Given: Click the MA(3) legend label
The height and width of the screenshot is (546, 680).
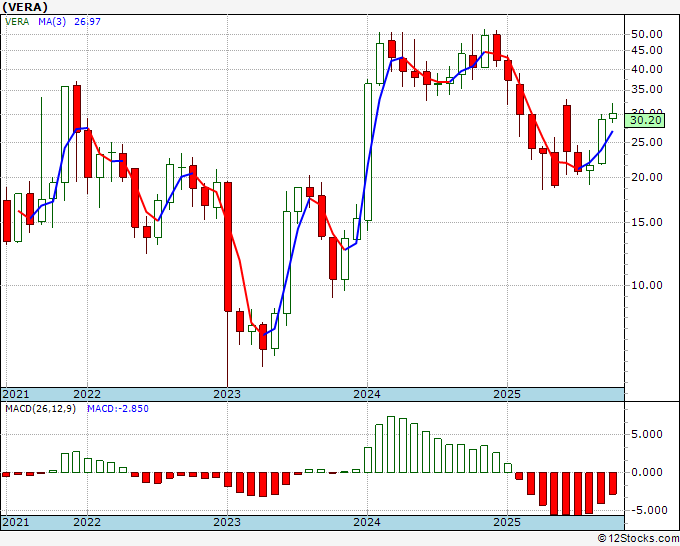Looking at the screenshot, I should click(52, 22).
